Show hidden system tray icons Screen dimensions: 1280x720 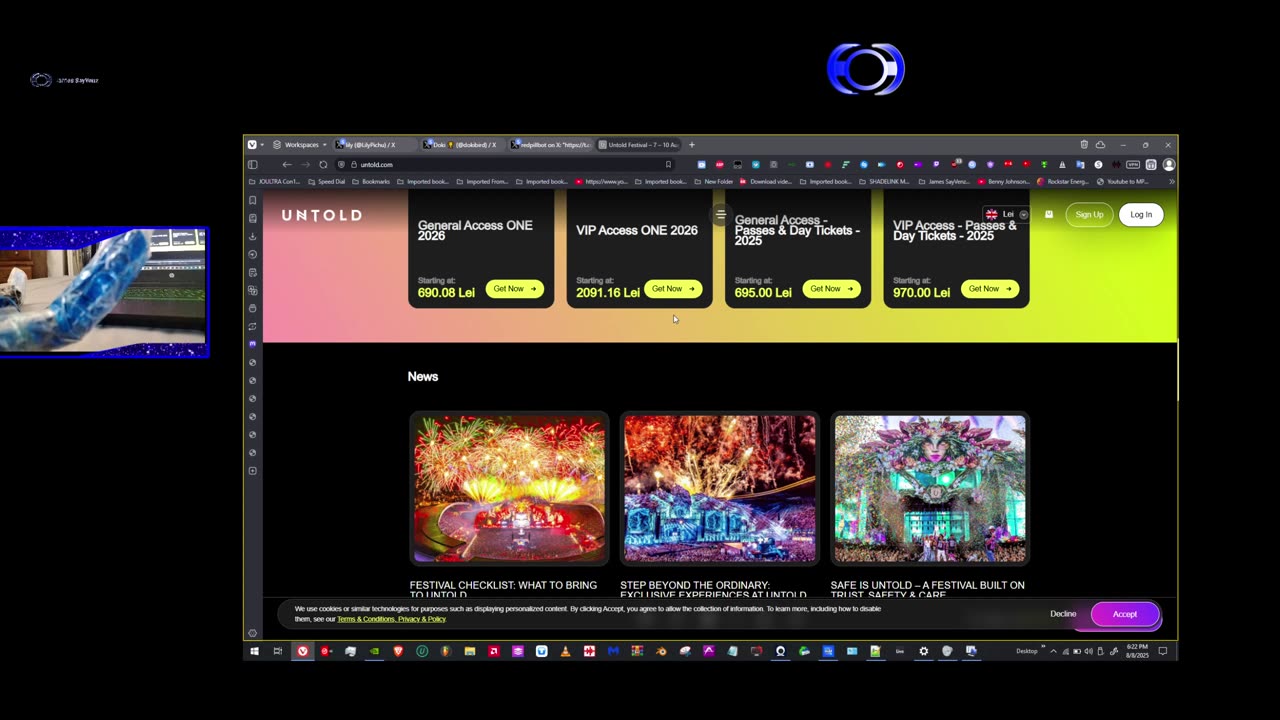(1052, 651)
